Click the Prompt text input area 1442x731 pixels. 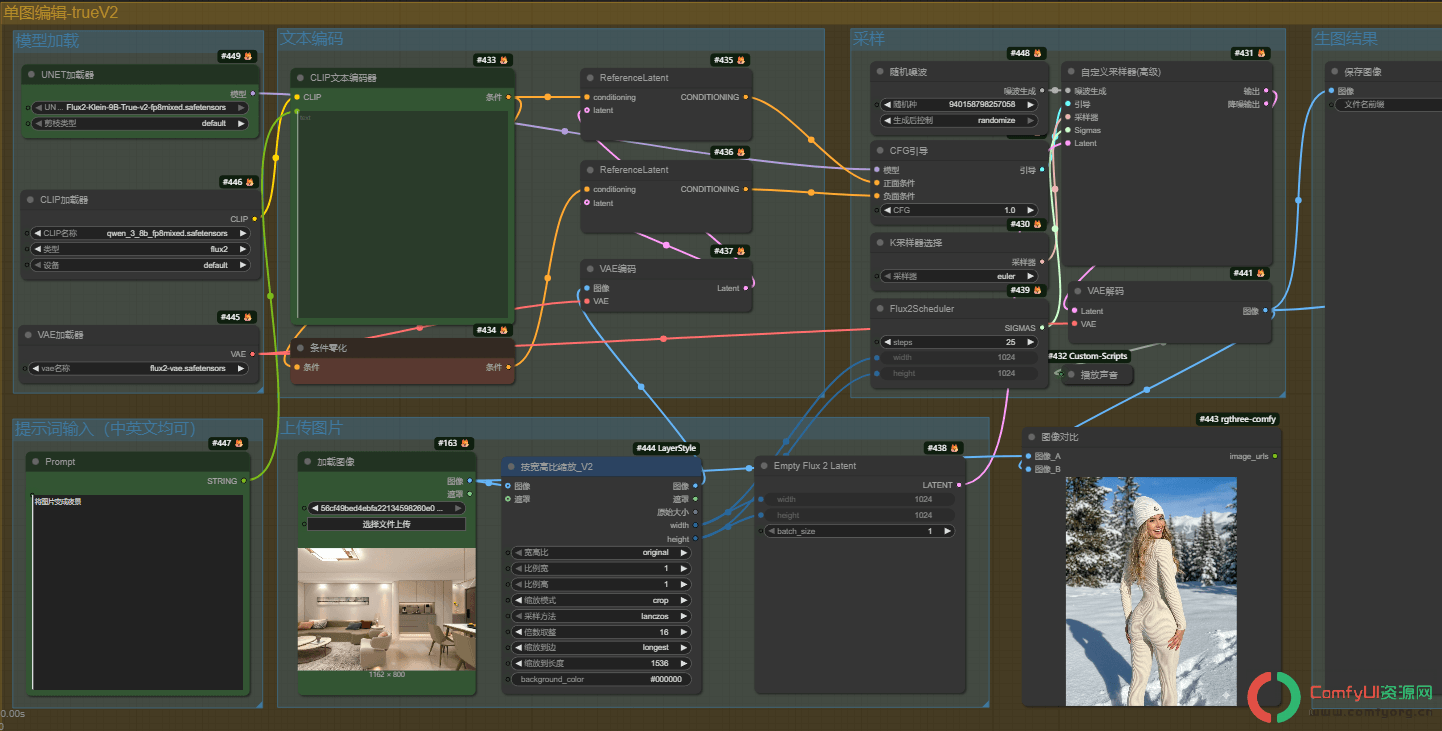[138, 592]
